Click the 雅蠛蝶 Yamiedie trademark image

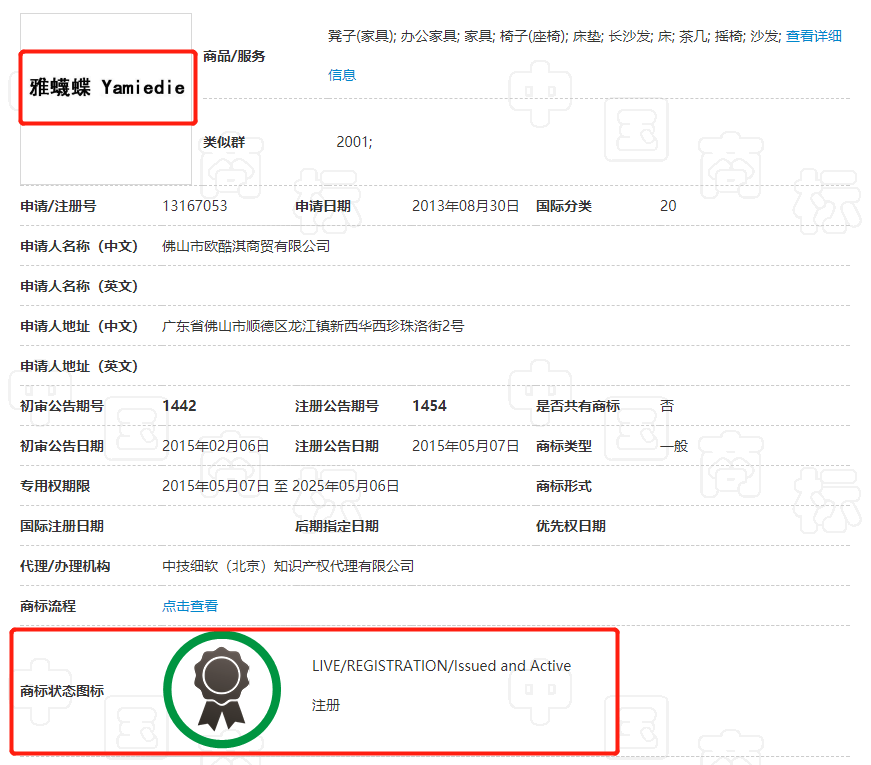coord(107,87)
